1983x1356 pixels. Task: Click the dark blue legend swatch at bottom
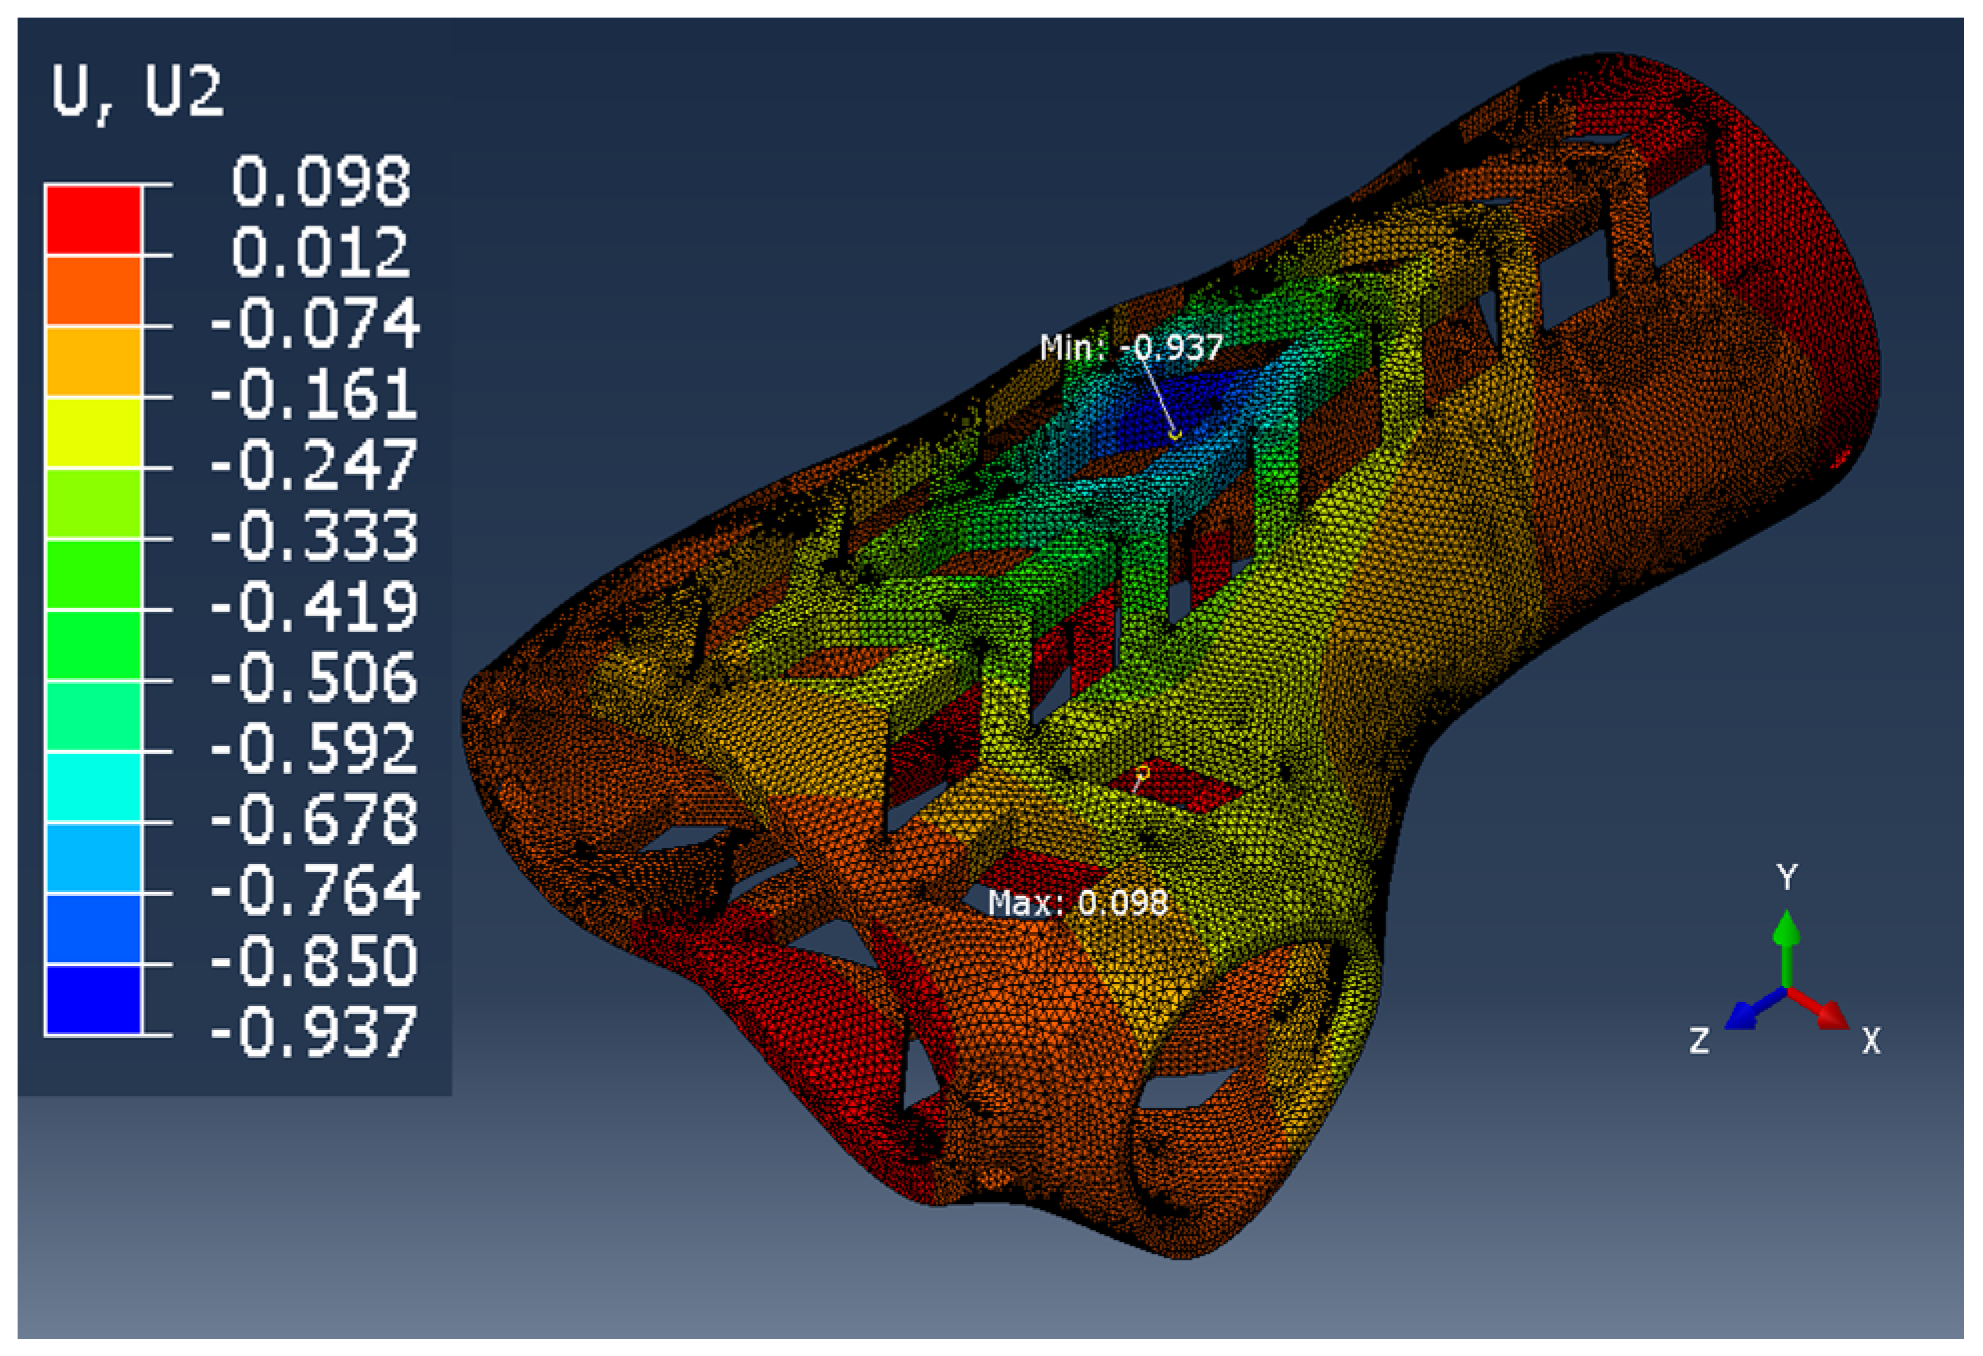point(93,1000)
